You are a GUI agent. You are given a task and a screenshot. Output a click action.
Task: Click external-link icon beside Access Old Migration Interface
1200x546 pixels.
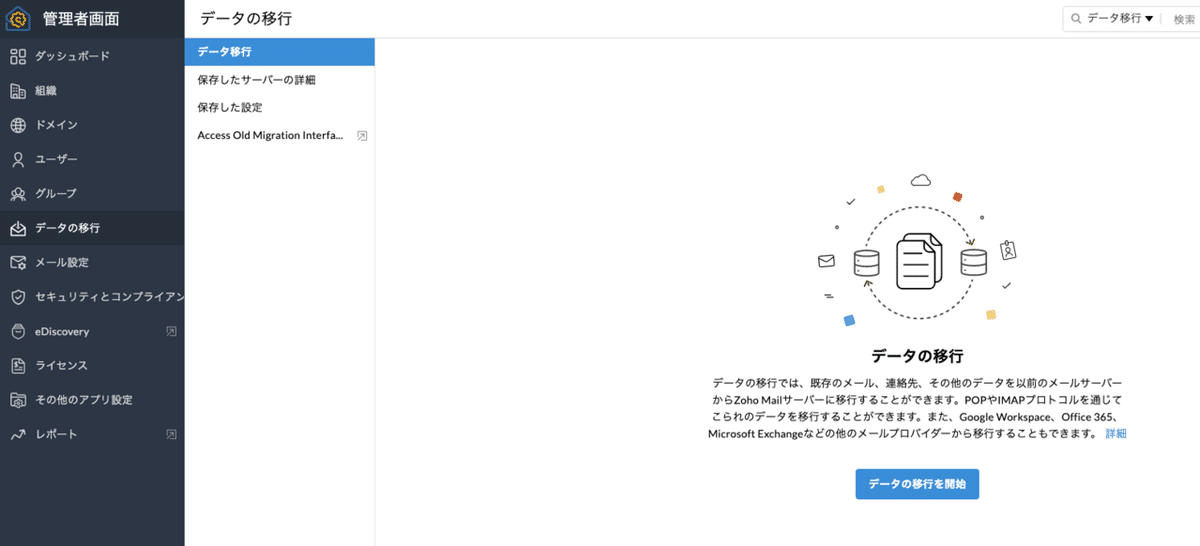362,135
